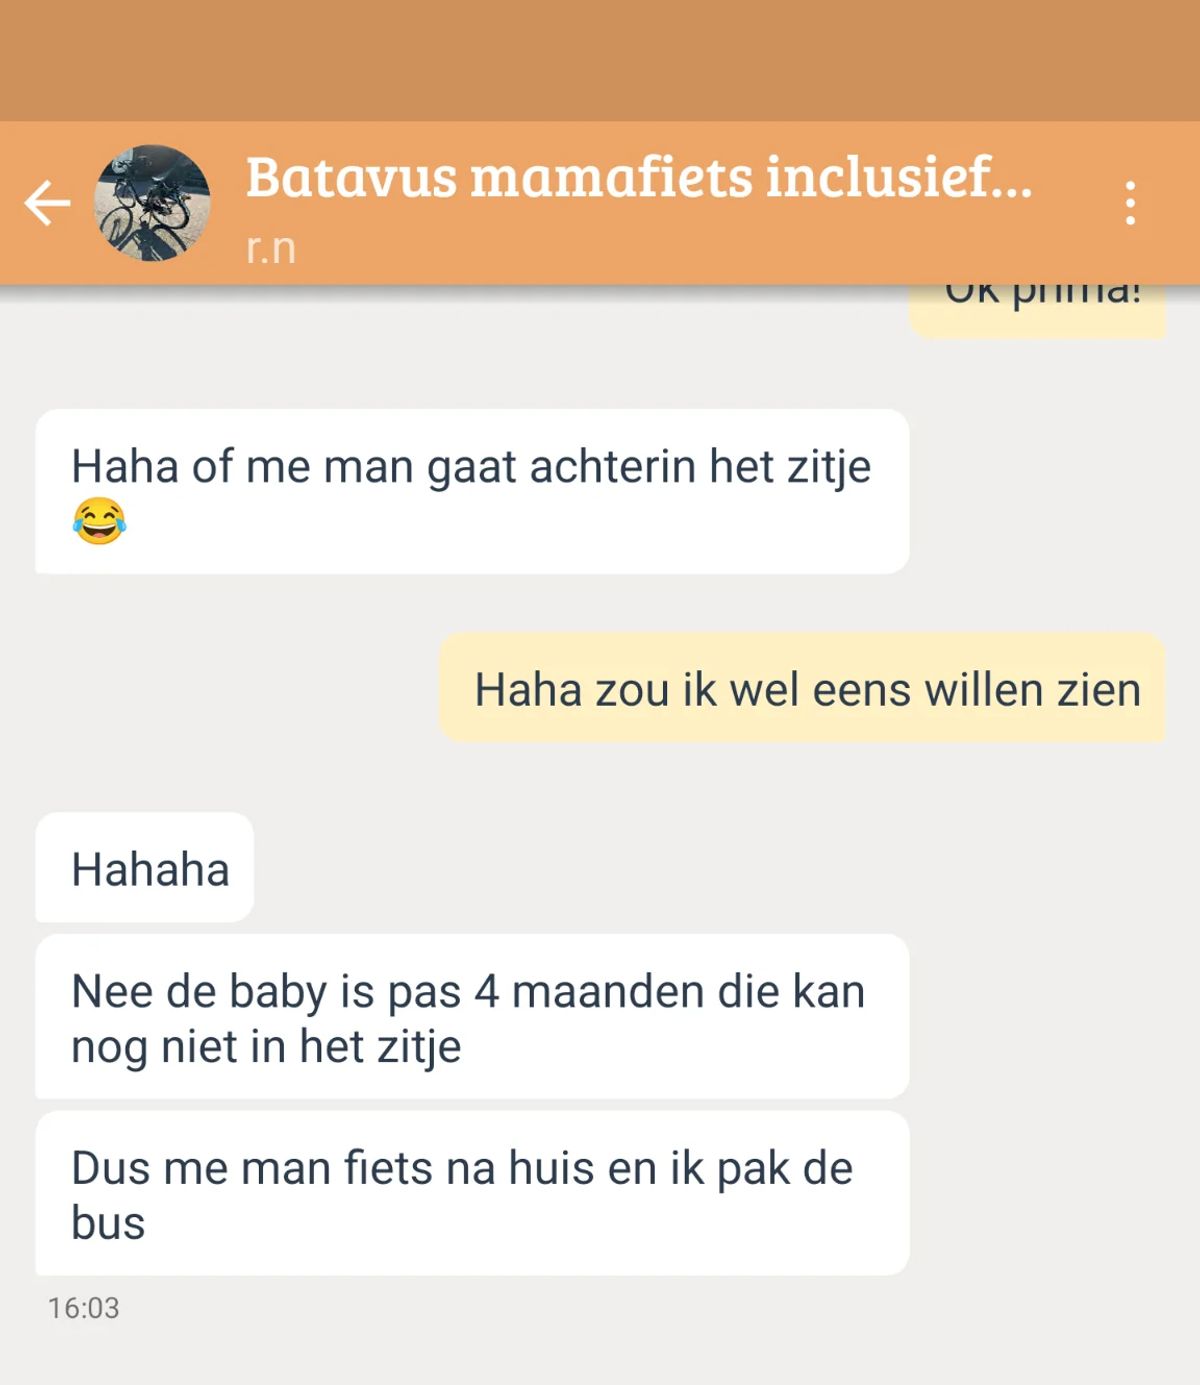Click the 16:03 timestamp below messages
The height and width of the screenshot is (1385, 1200).
(x=83, y=1308)
